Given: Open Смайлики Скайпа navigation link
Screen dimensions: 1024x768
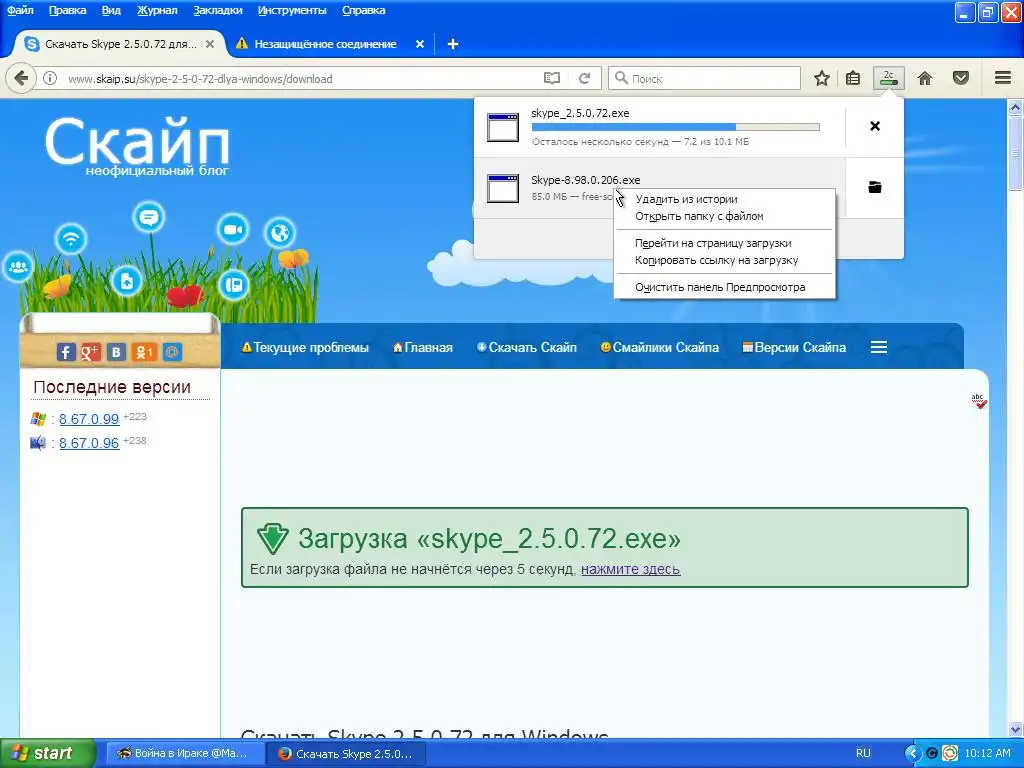Looking at the screenshot, I should point(660,347).
